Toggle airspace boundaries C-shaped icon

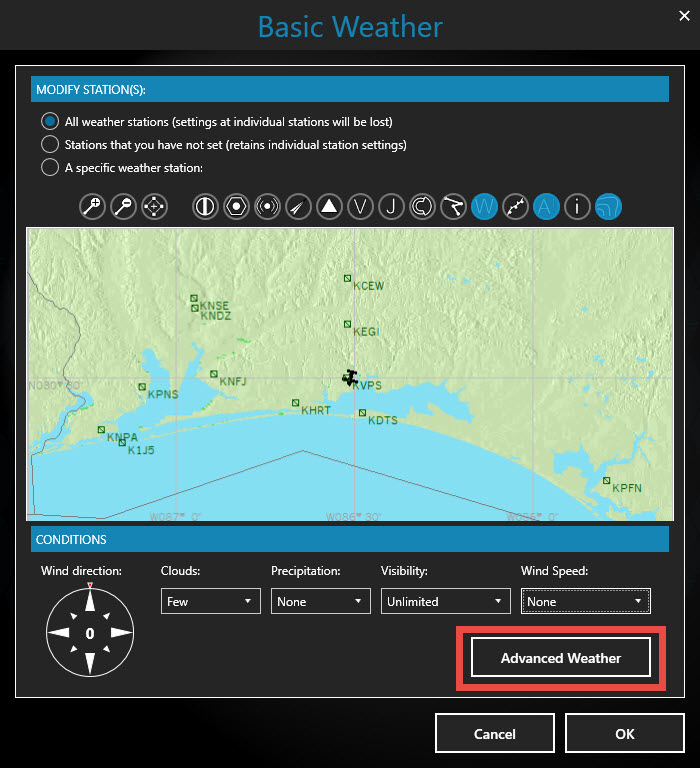pos(422,207)
